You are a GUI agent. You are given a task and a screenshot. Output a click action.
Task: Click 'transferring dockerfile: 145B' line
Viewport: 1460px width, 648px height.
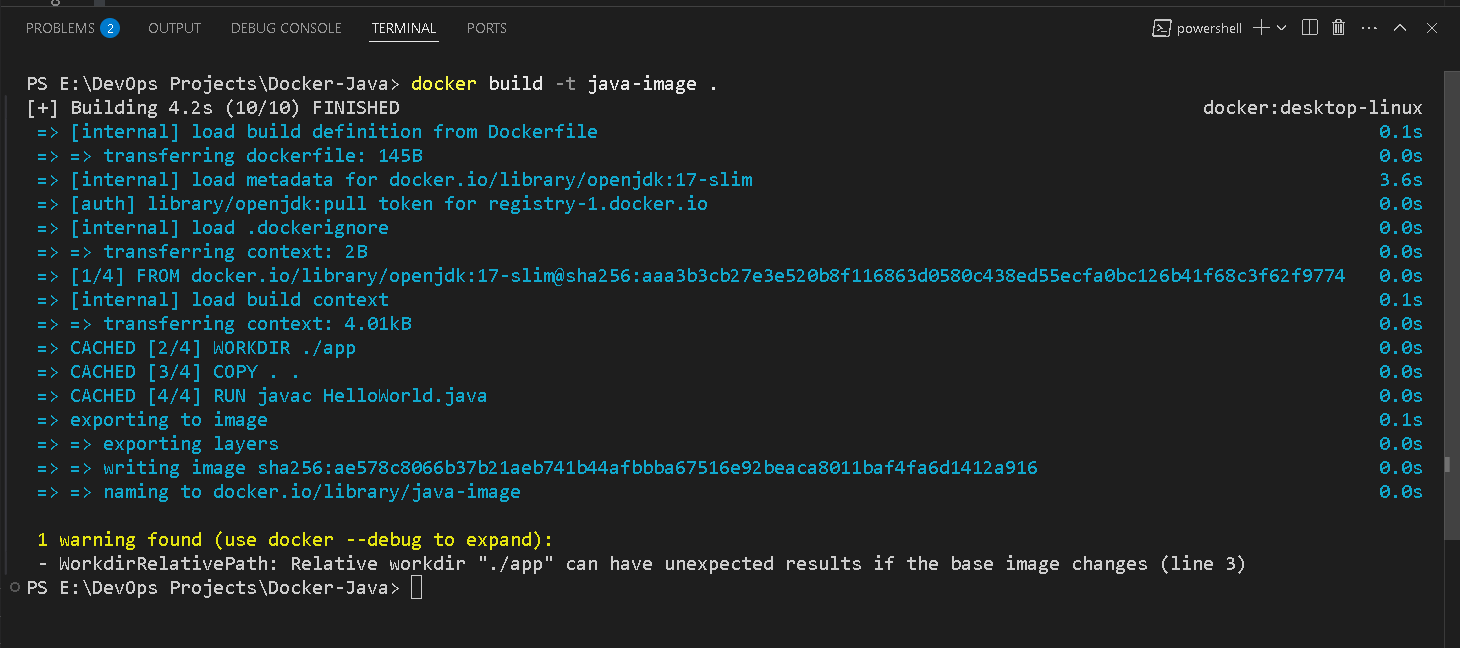pos(230,156)
